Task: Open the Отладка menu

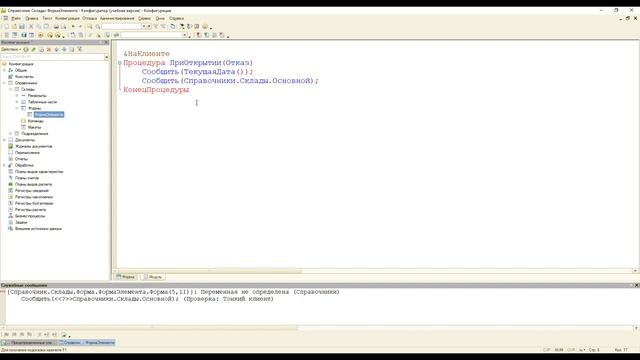Action: click(90, 18)
